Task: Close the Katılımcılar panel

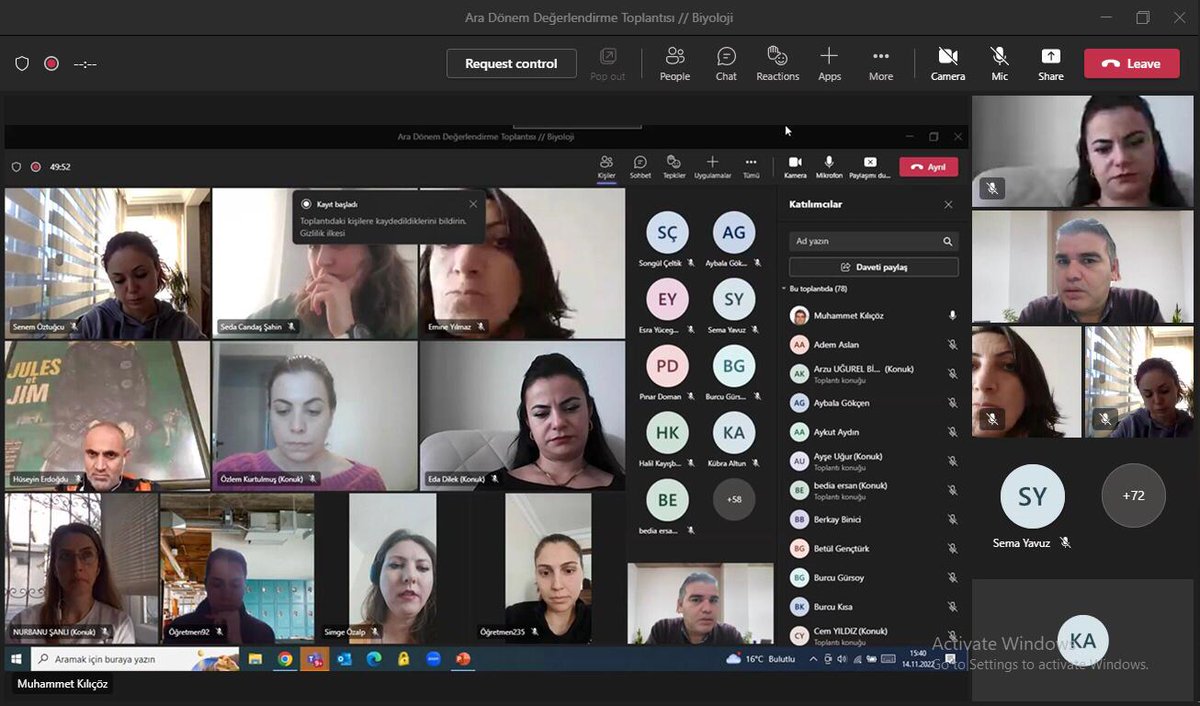Action: pyautogui.click(x=948, y=204)
